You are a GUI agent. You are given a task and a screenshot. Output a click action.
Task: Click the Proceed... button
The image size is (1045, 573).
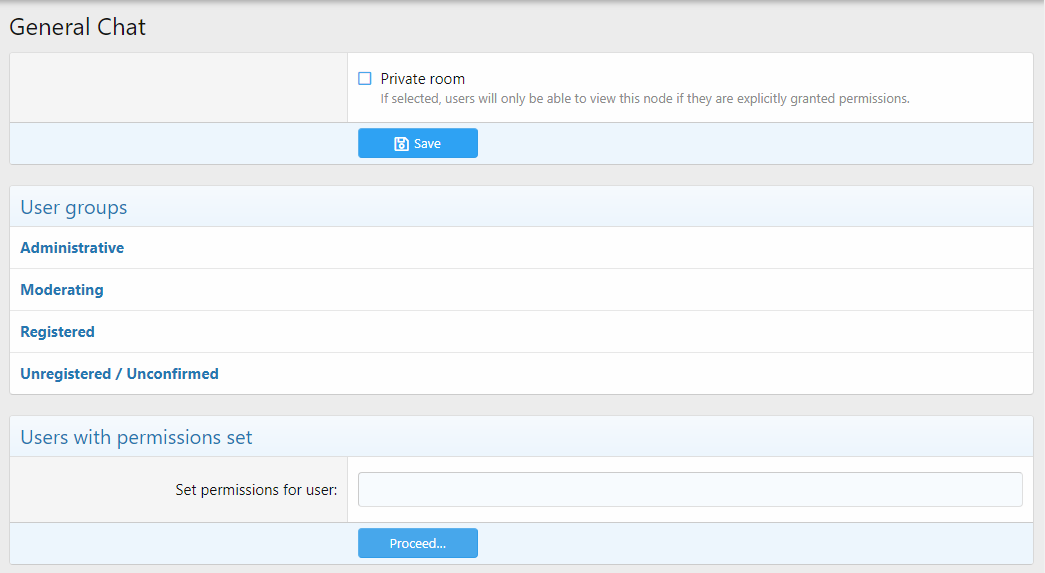[x=418, y=543]
